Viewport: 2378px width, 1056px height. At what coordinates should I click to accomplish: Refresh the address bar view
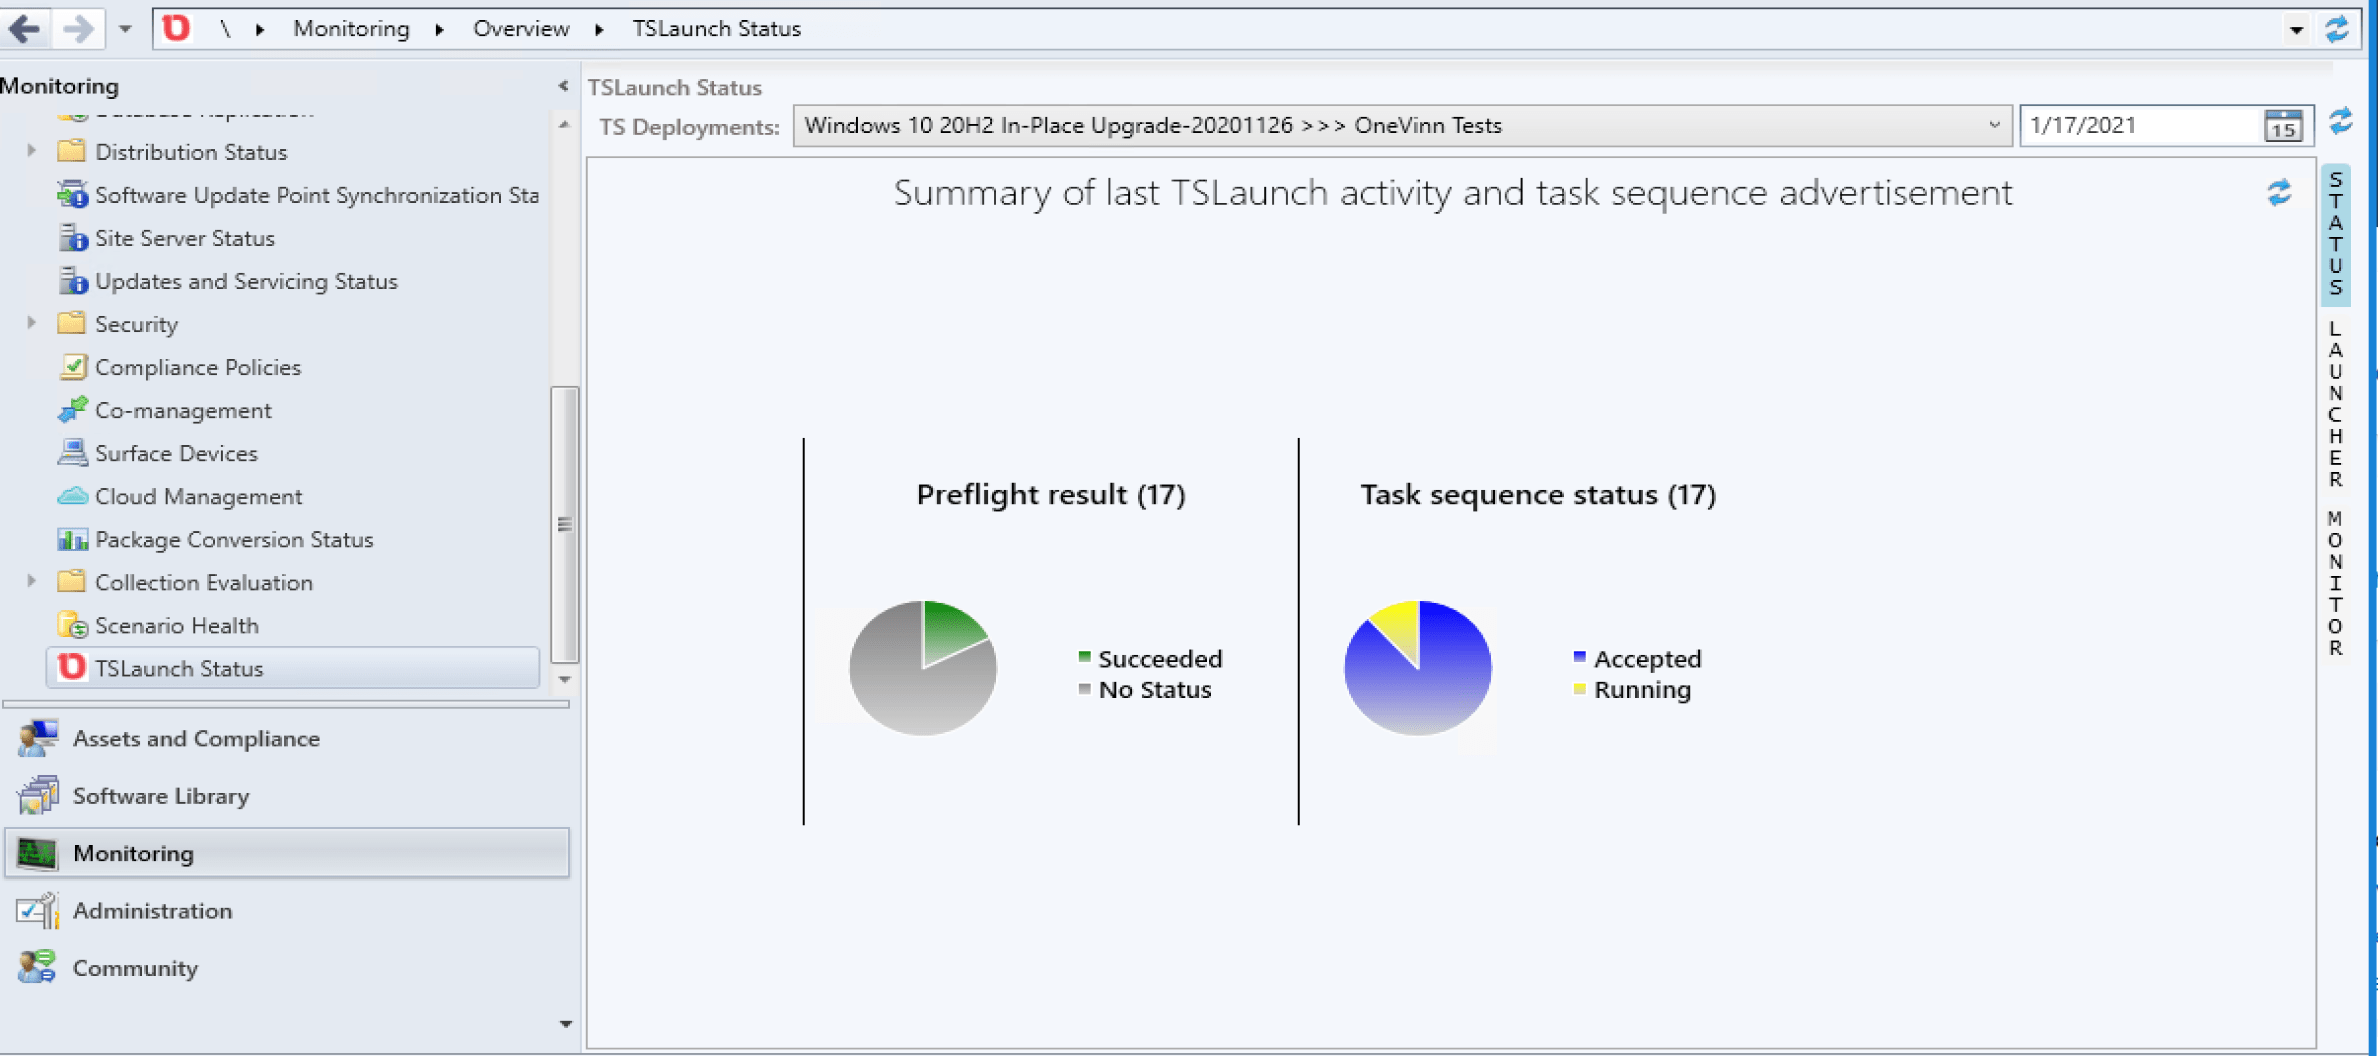pyautogui.click(x=2336, y=29)
